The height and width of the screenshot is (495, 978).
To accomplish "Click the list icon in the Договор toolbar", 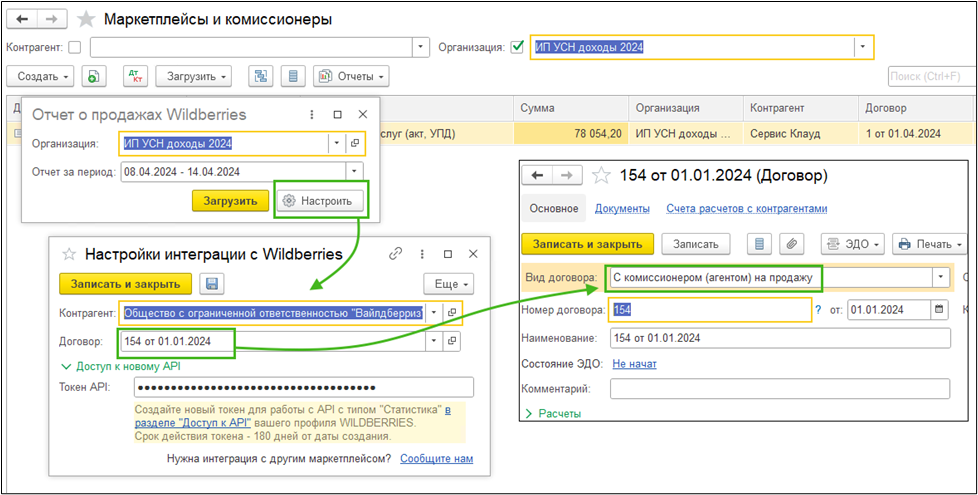I will [760, 244].
